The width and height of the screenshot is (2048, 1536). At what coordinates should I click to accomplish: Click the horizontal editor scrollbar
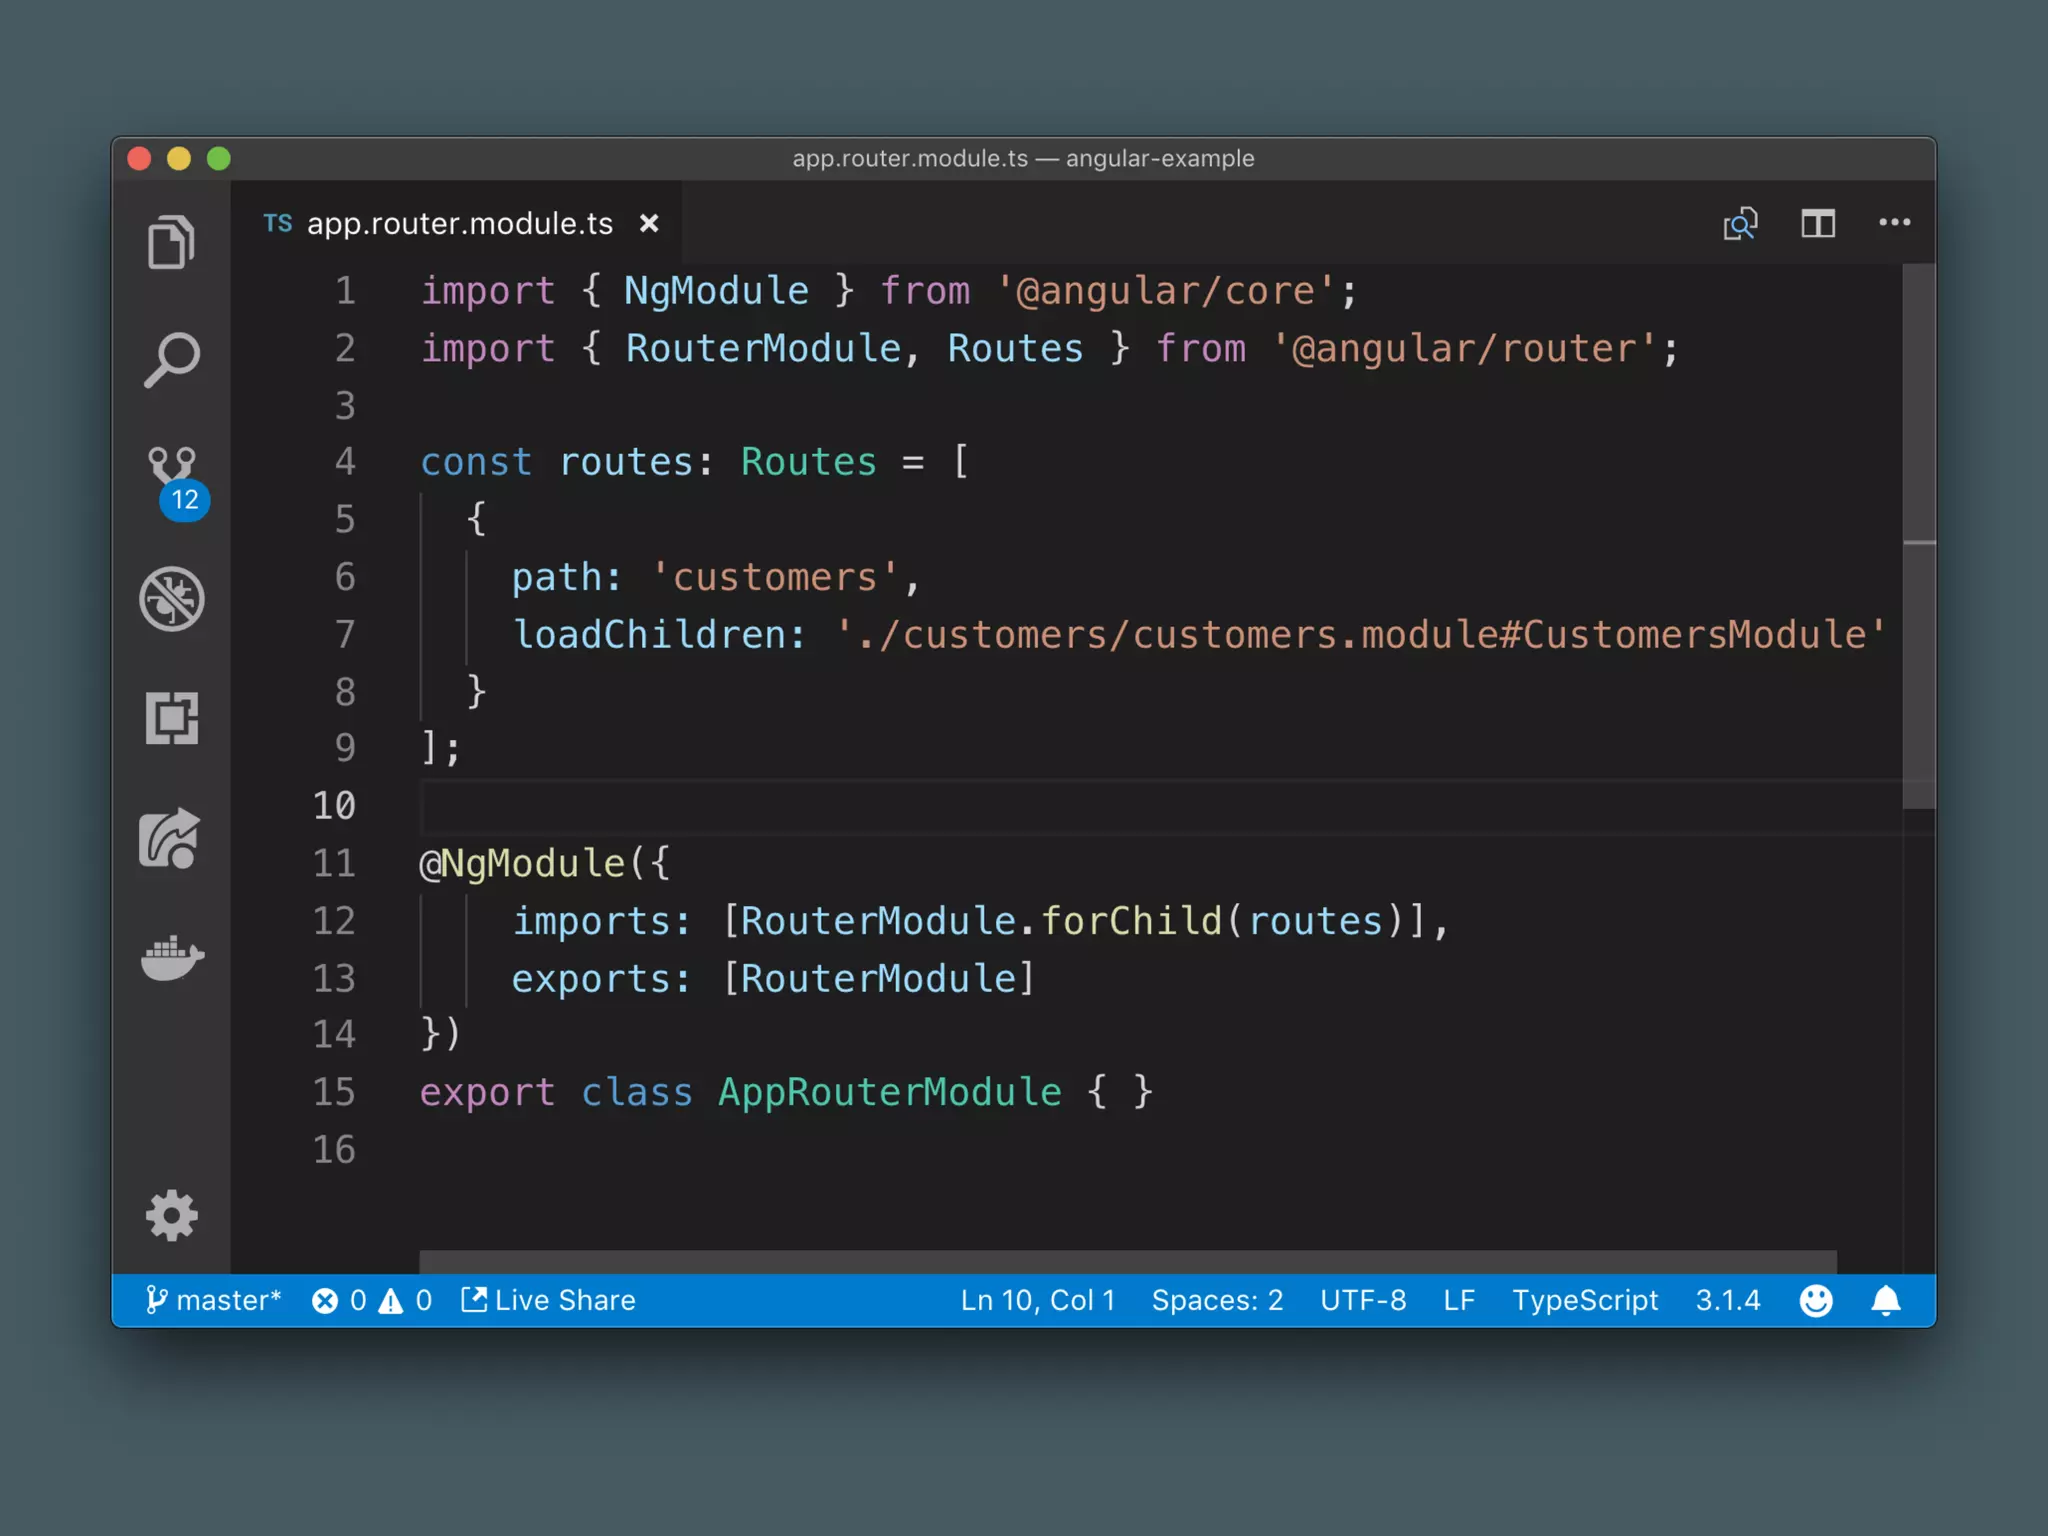click(x=1128, y=1261)
